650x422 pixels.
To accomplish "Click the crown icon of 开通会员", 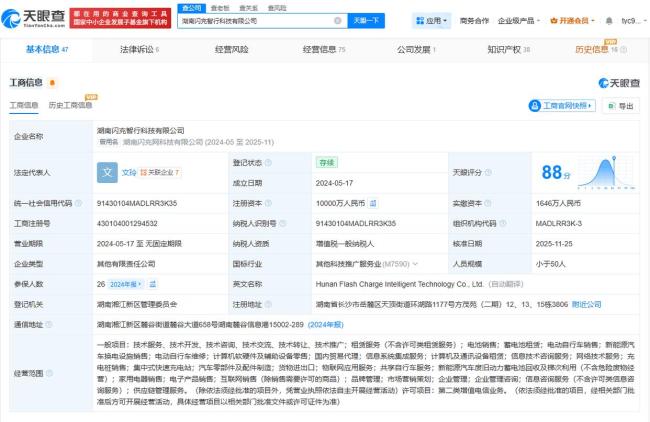I will (553, 21).
